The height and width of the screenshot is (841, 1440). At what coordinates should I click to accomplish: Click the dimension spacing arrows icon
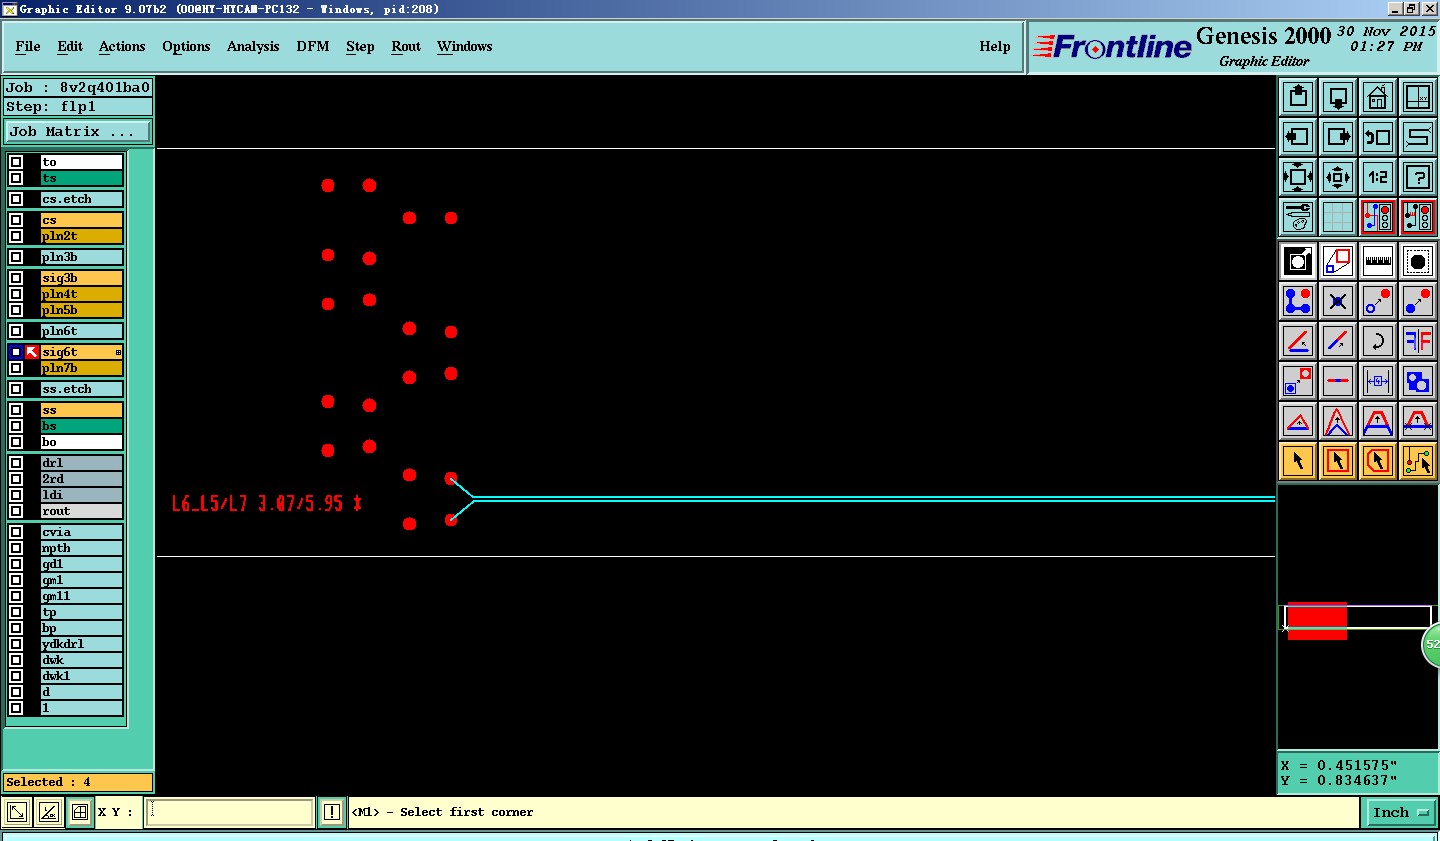click(1378, 381)
